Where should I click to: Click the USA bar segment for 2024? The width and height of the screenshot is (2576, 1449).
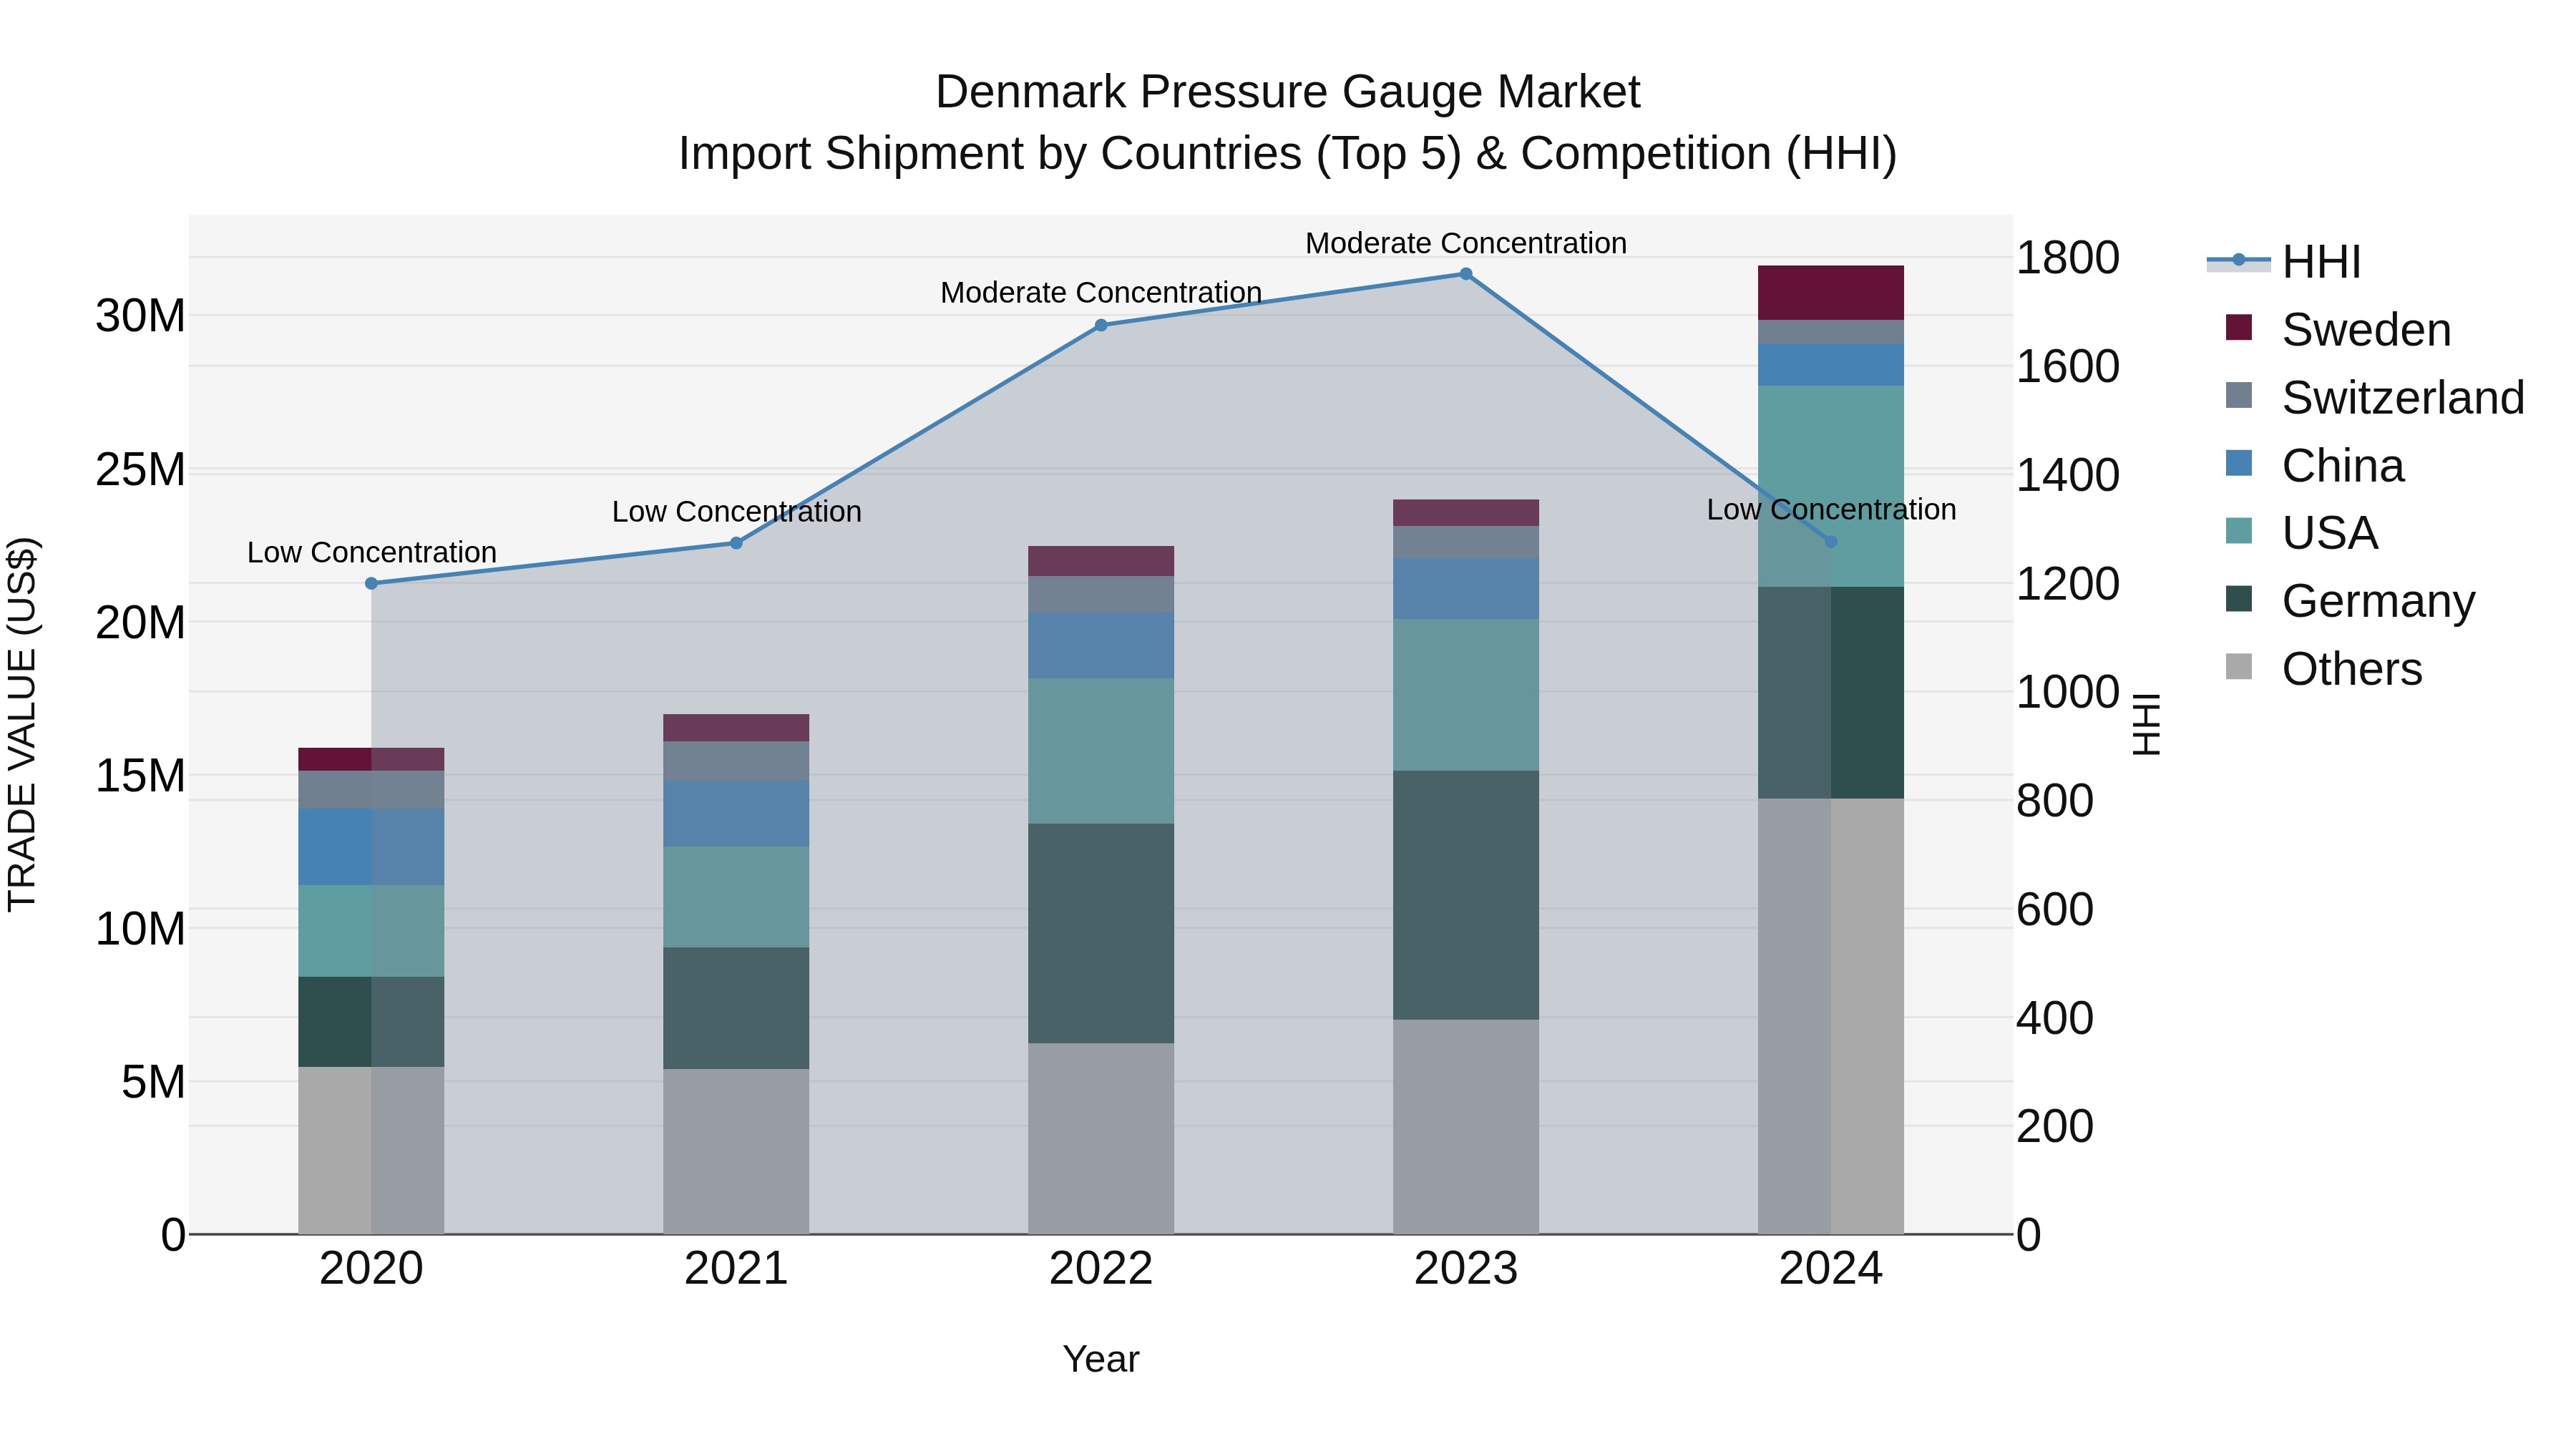coord(1831,486)
